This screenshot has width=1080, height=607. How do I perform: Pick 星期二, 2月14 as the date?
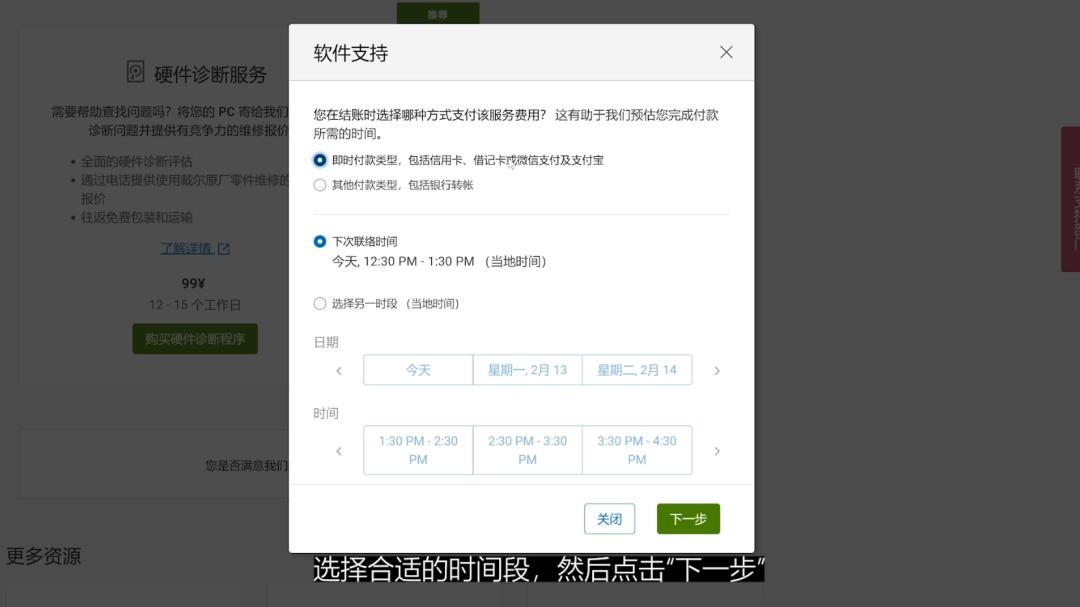click(x=637, y=370)
